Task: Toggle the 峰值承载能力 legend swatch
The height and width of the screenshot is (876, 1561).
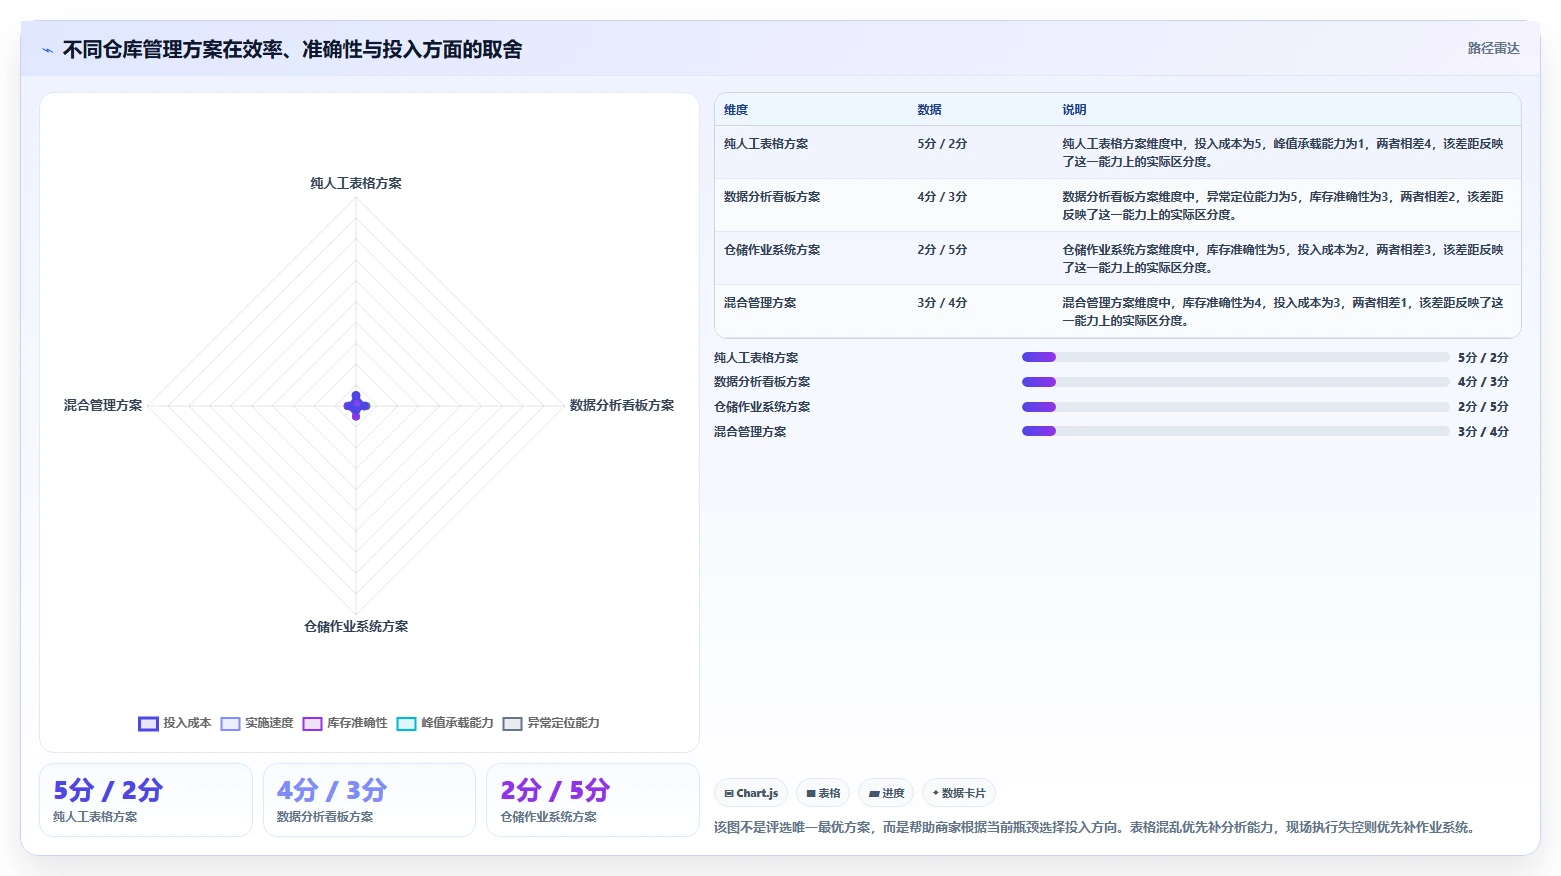Action: (406, 723)
